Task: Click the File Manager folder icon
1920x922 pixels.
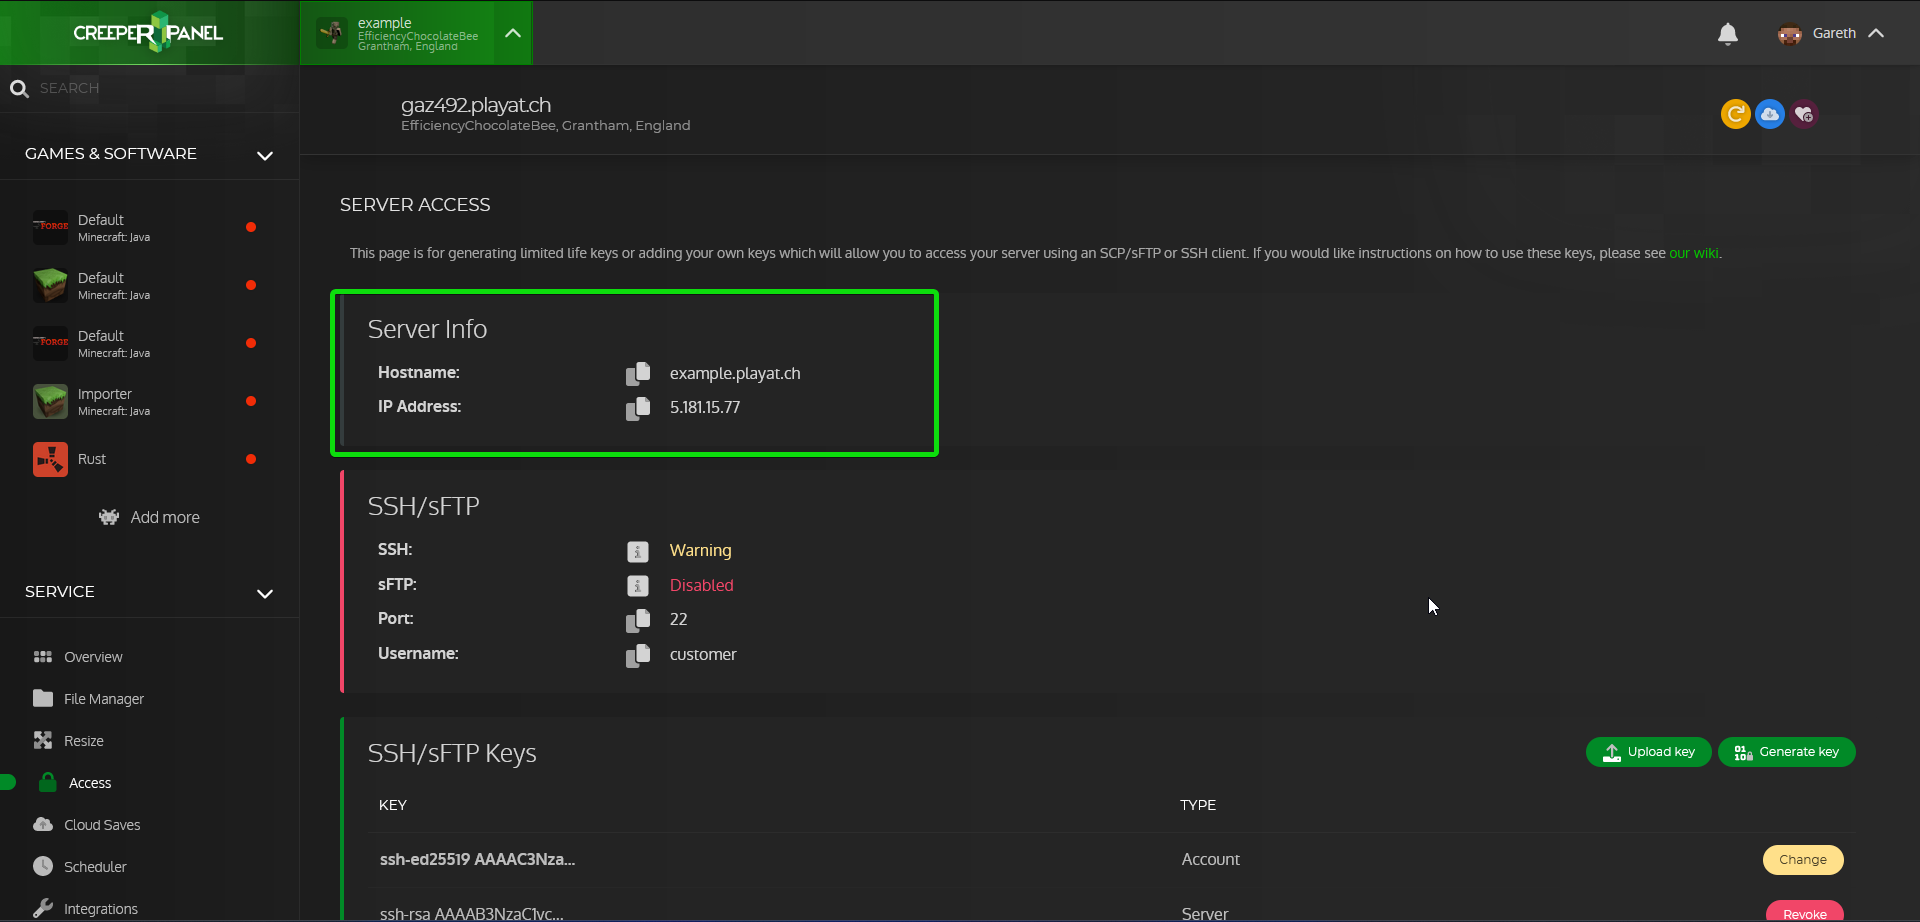Action: click(43, 698)
